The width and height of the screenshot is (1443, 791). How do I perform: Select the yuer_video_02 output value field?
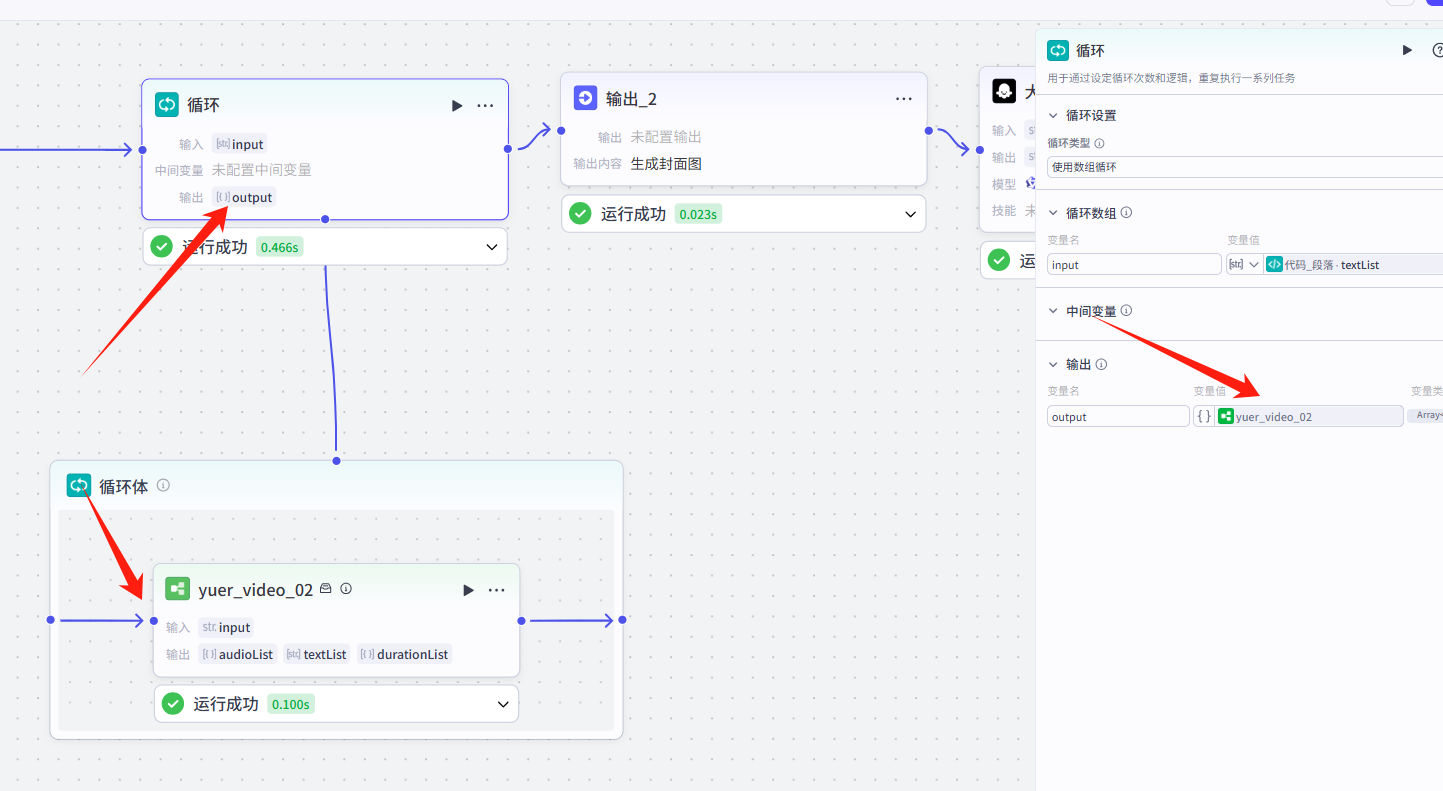[x=1308, y=417]
